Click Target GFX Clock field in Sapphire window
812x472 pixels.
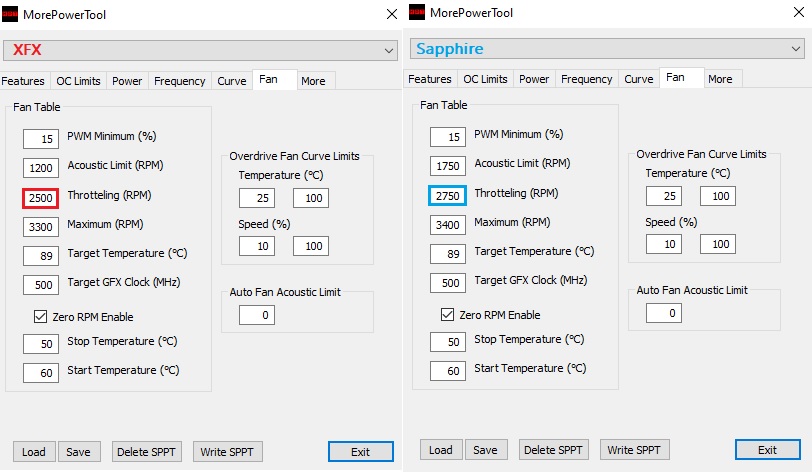point(448,283)
